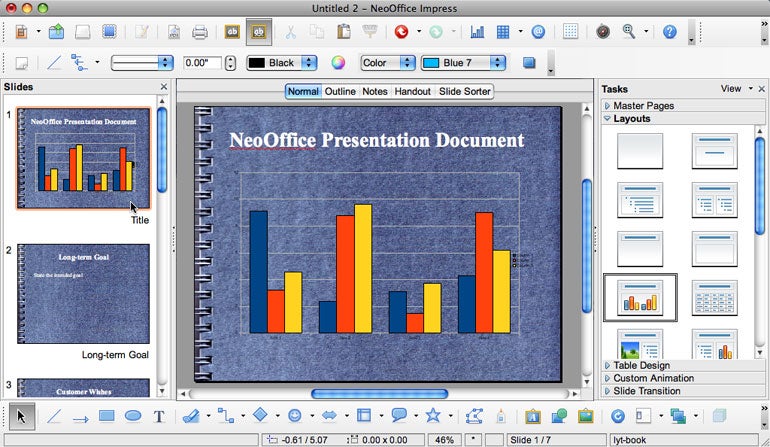Toggle the Shadow icon
The image size is (770, 447).
(x=529, y=63)
